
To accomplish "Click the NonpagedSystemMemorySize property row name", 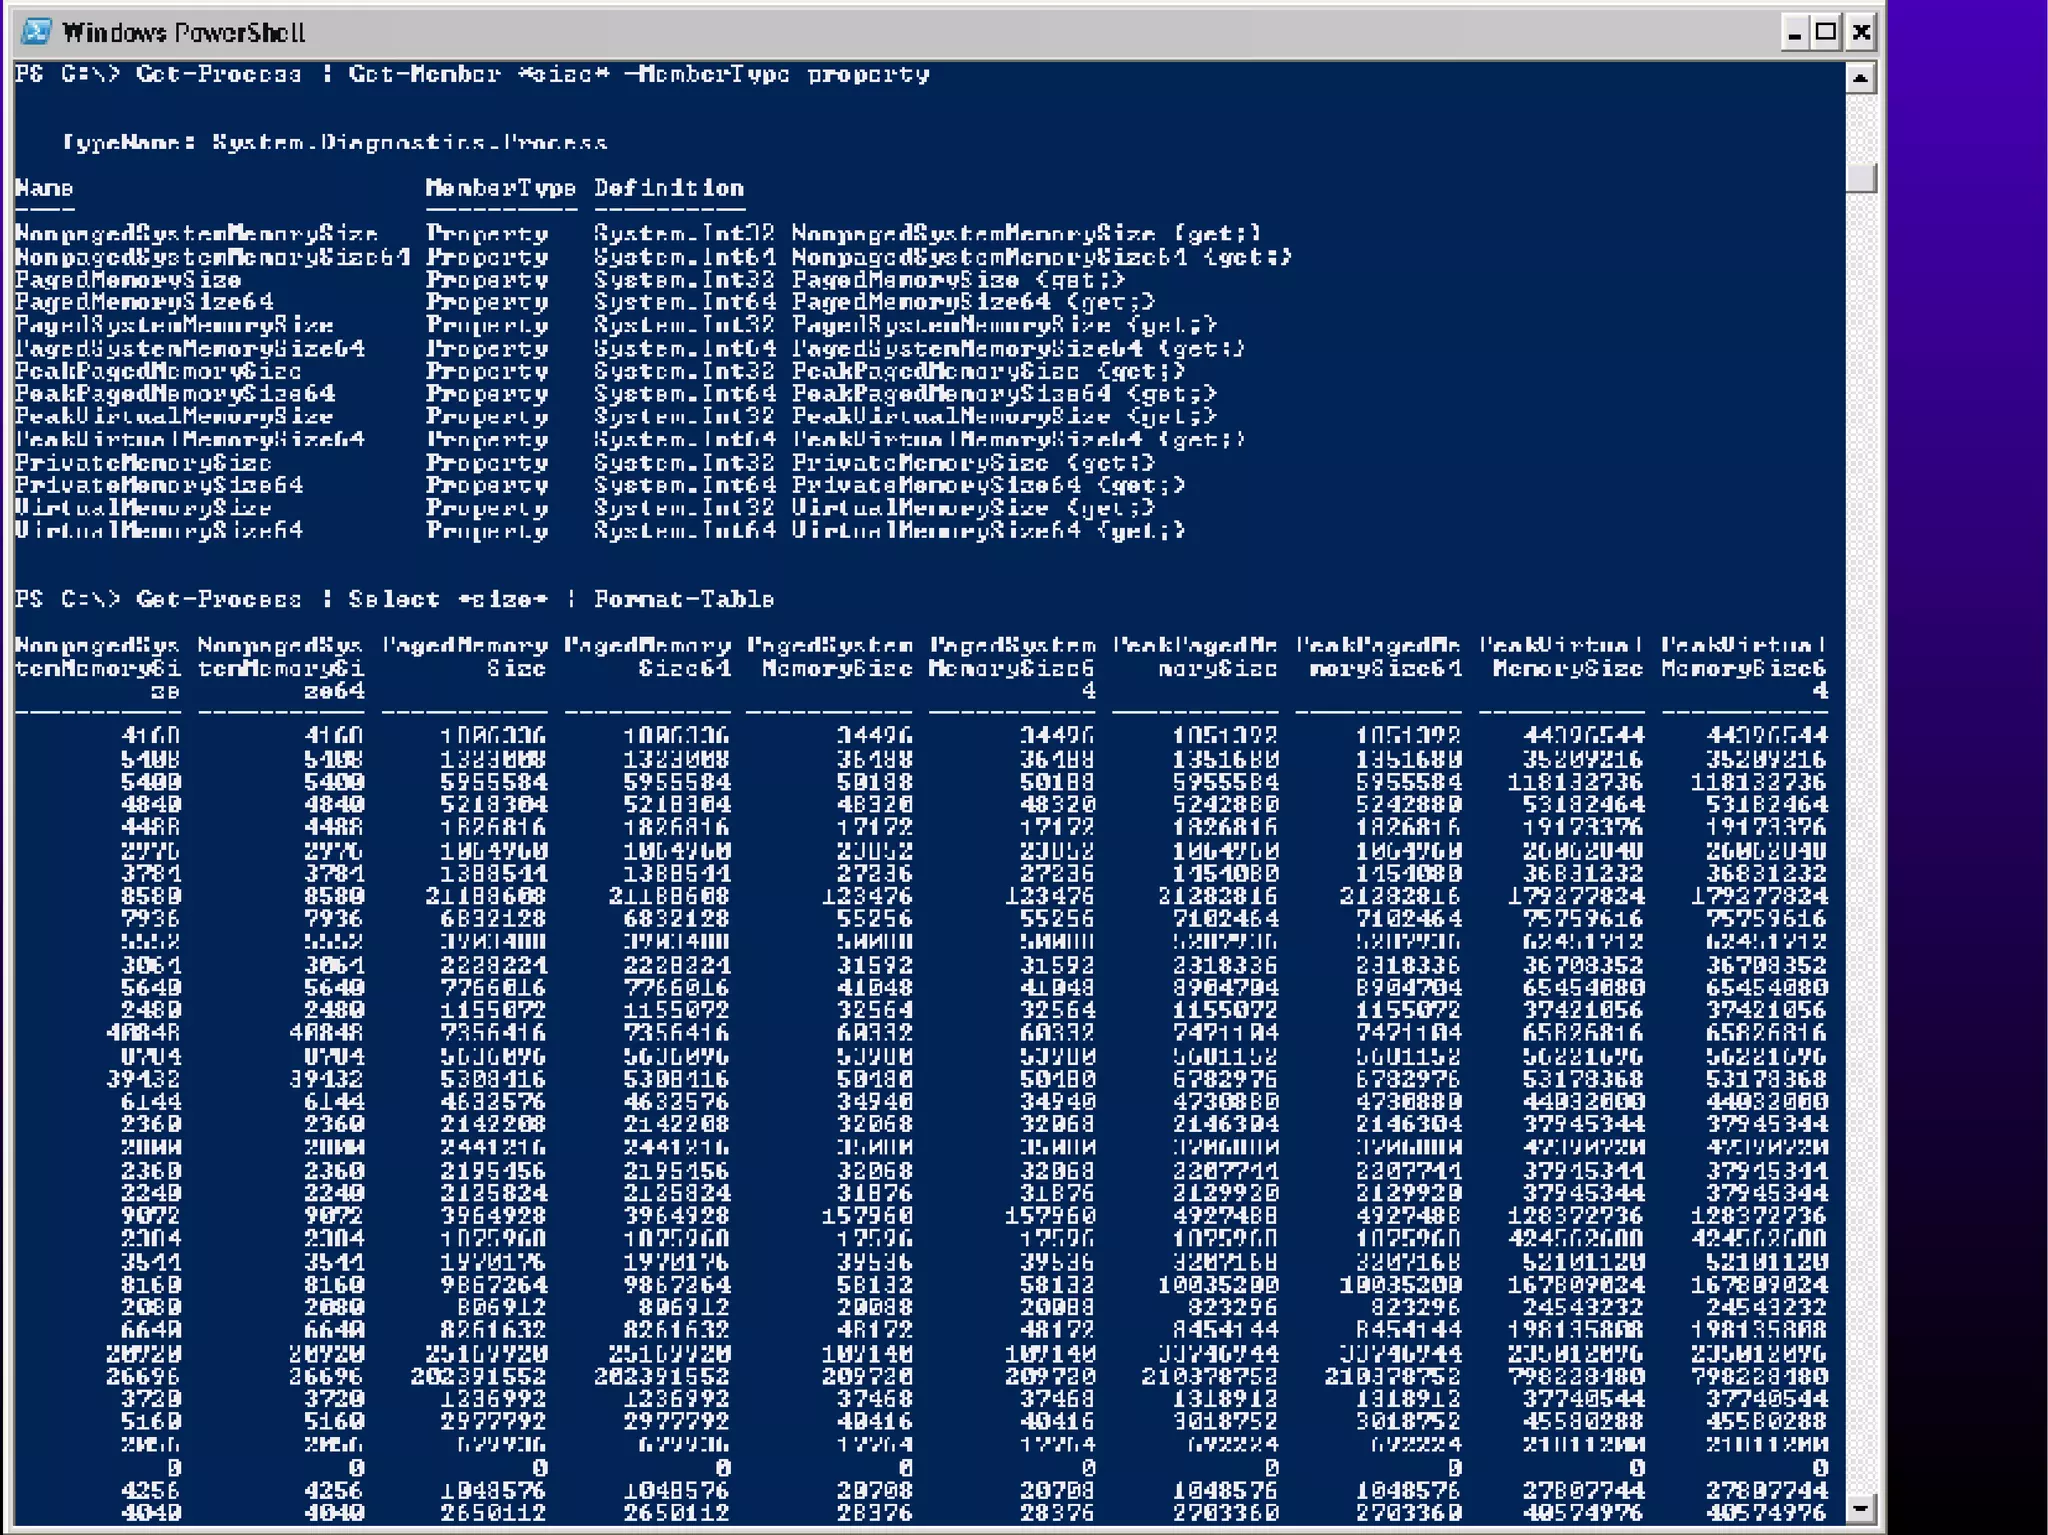I will tap(196, 234).
